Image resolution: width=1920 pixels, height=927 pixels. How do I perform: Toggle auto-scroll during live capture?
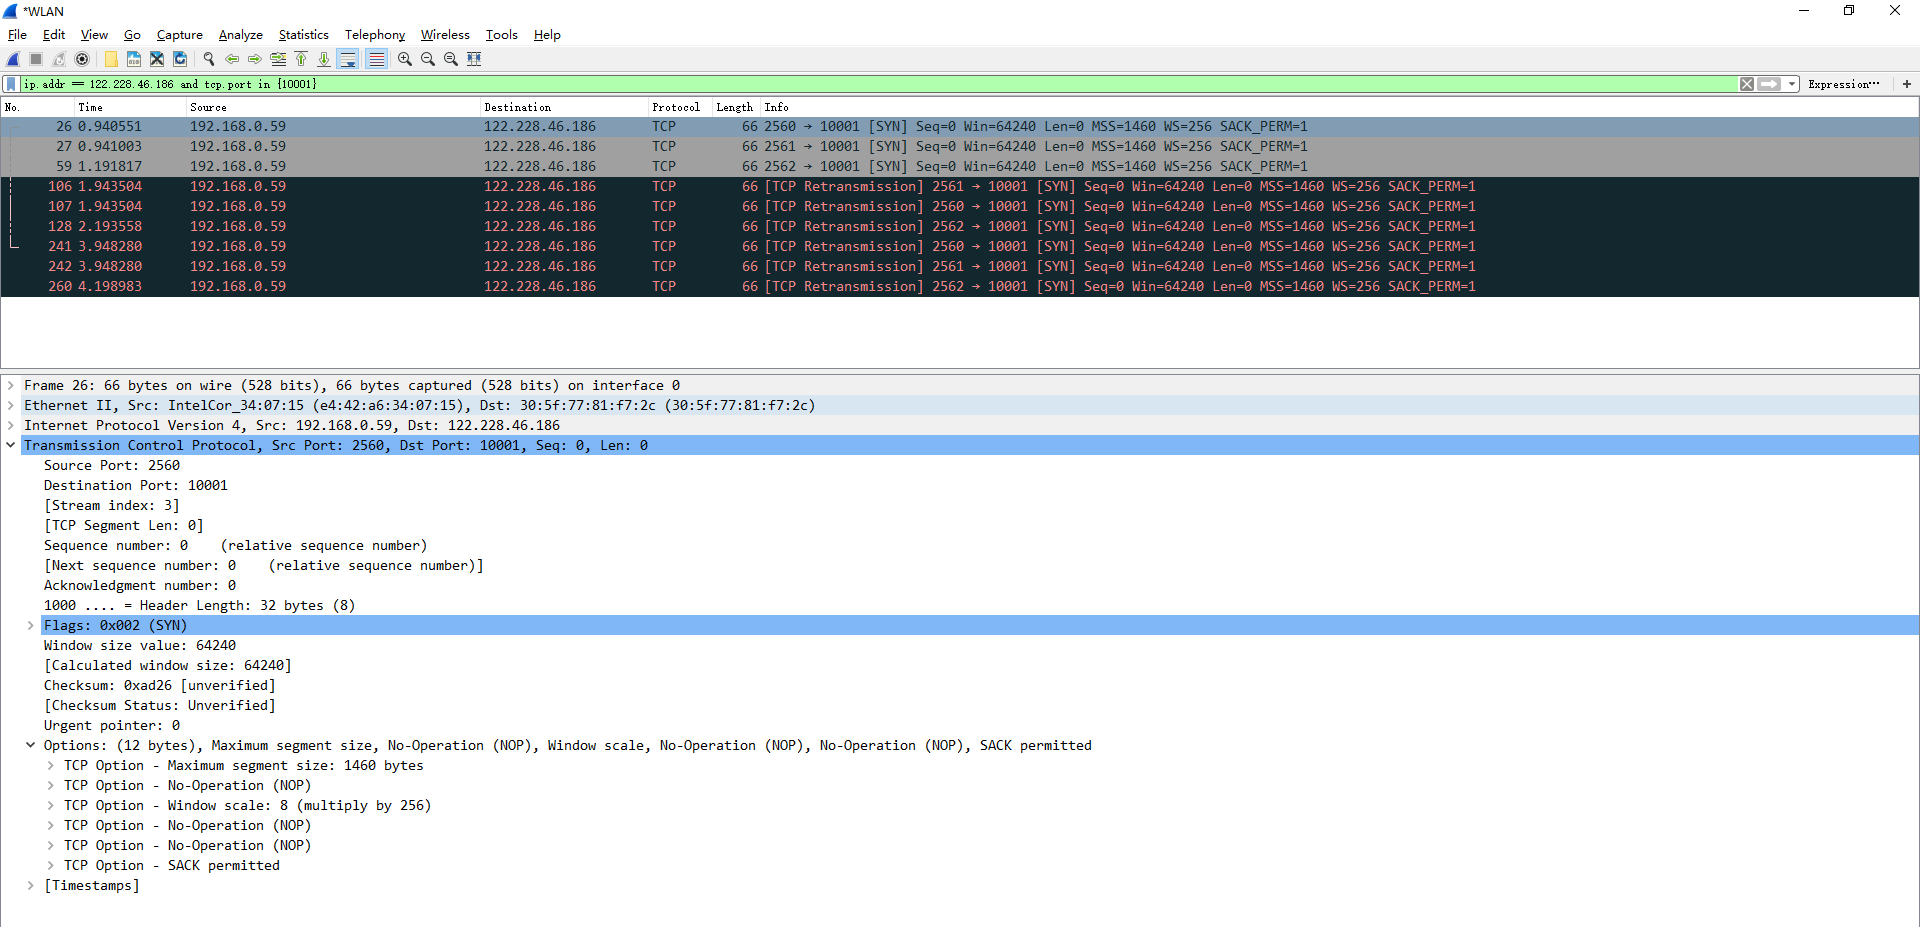point(348,59)
